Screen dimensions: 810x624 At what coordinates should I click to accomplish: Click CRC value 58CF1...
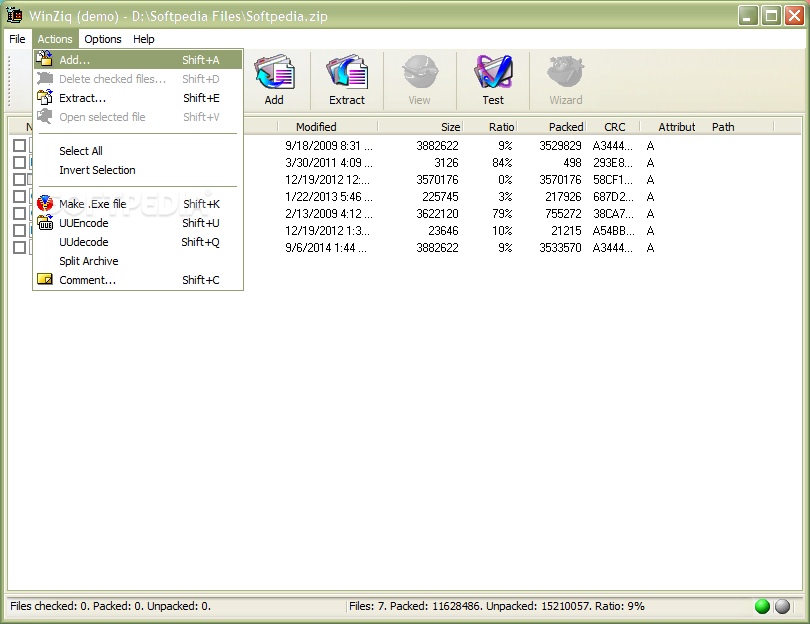click(x=612, y=180)
